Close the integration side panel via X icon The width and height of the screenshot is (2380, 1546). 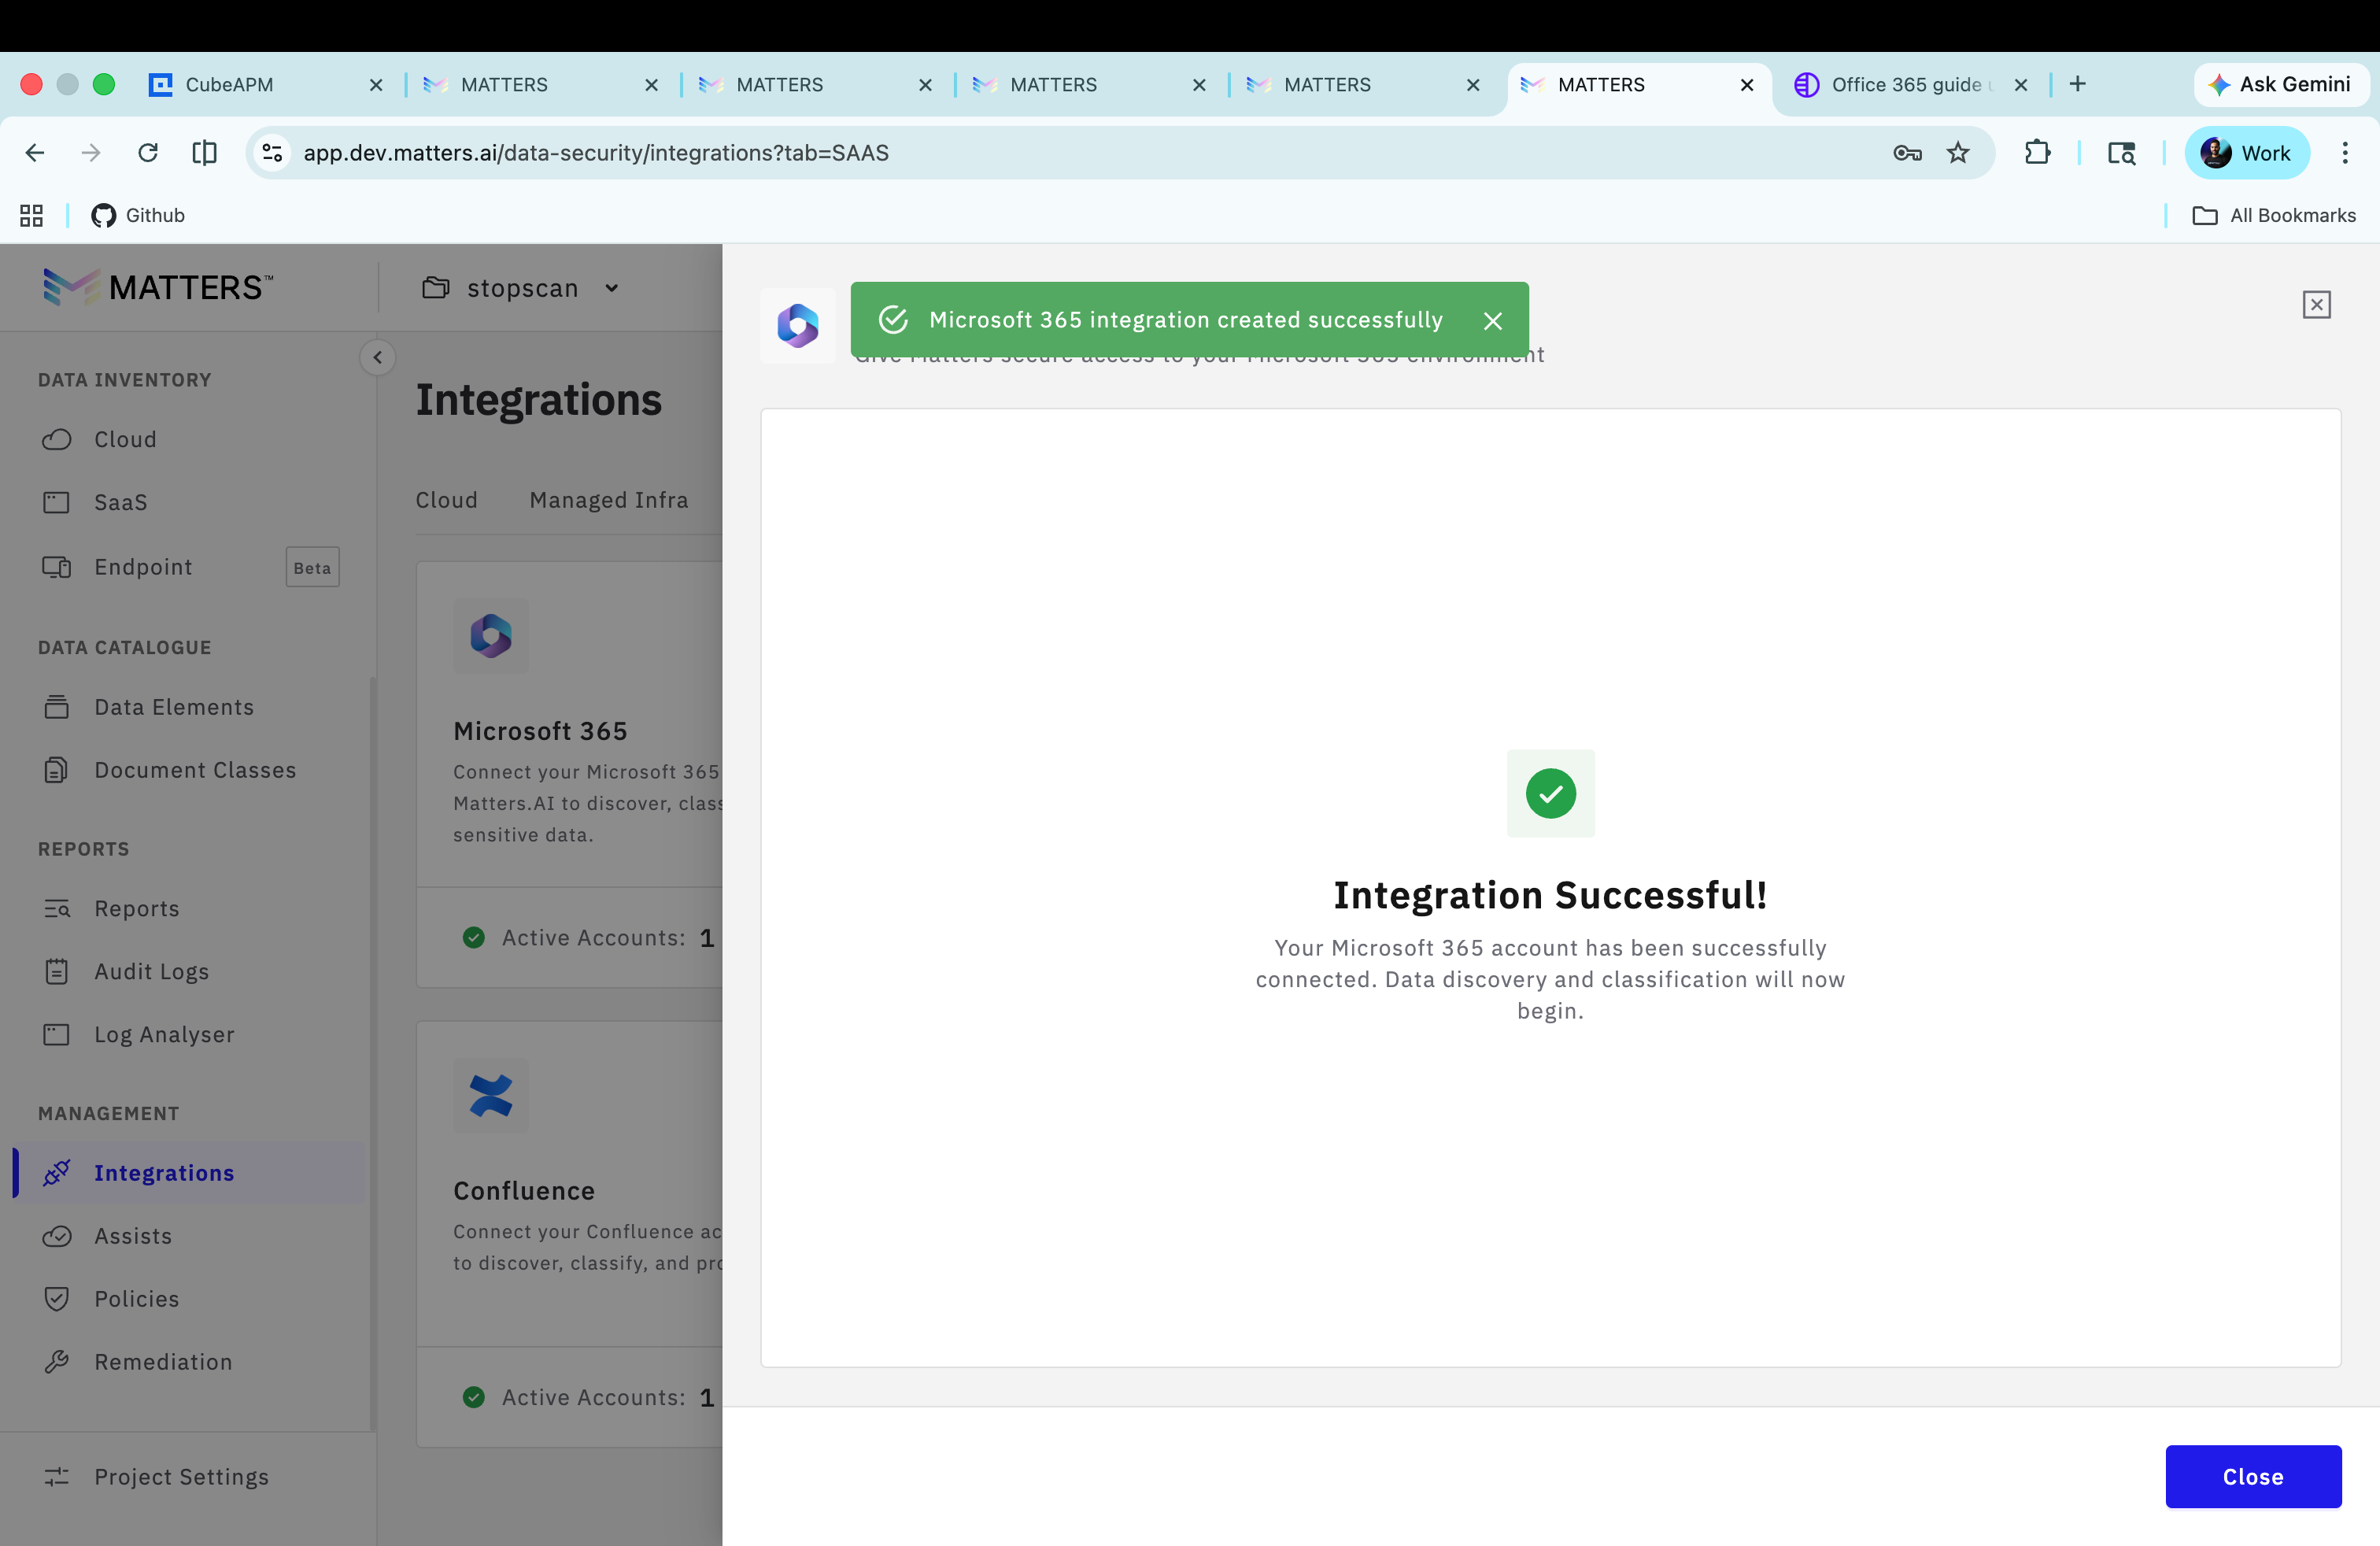pyautogui.click(x=2316, y=305)
